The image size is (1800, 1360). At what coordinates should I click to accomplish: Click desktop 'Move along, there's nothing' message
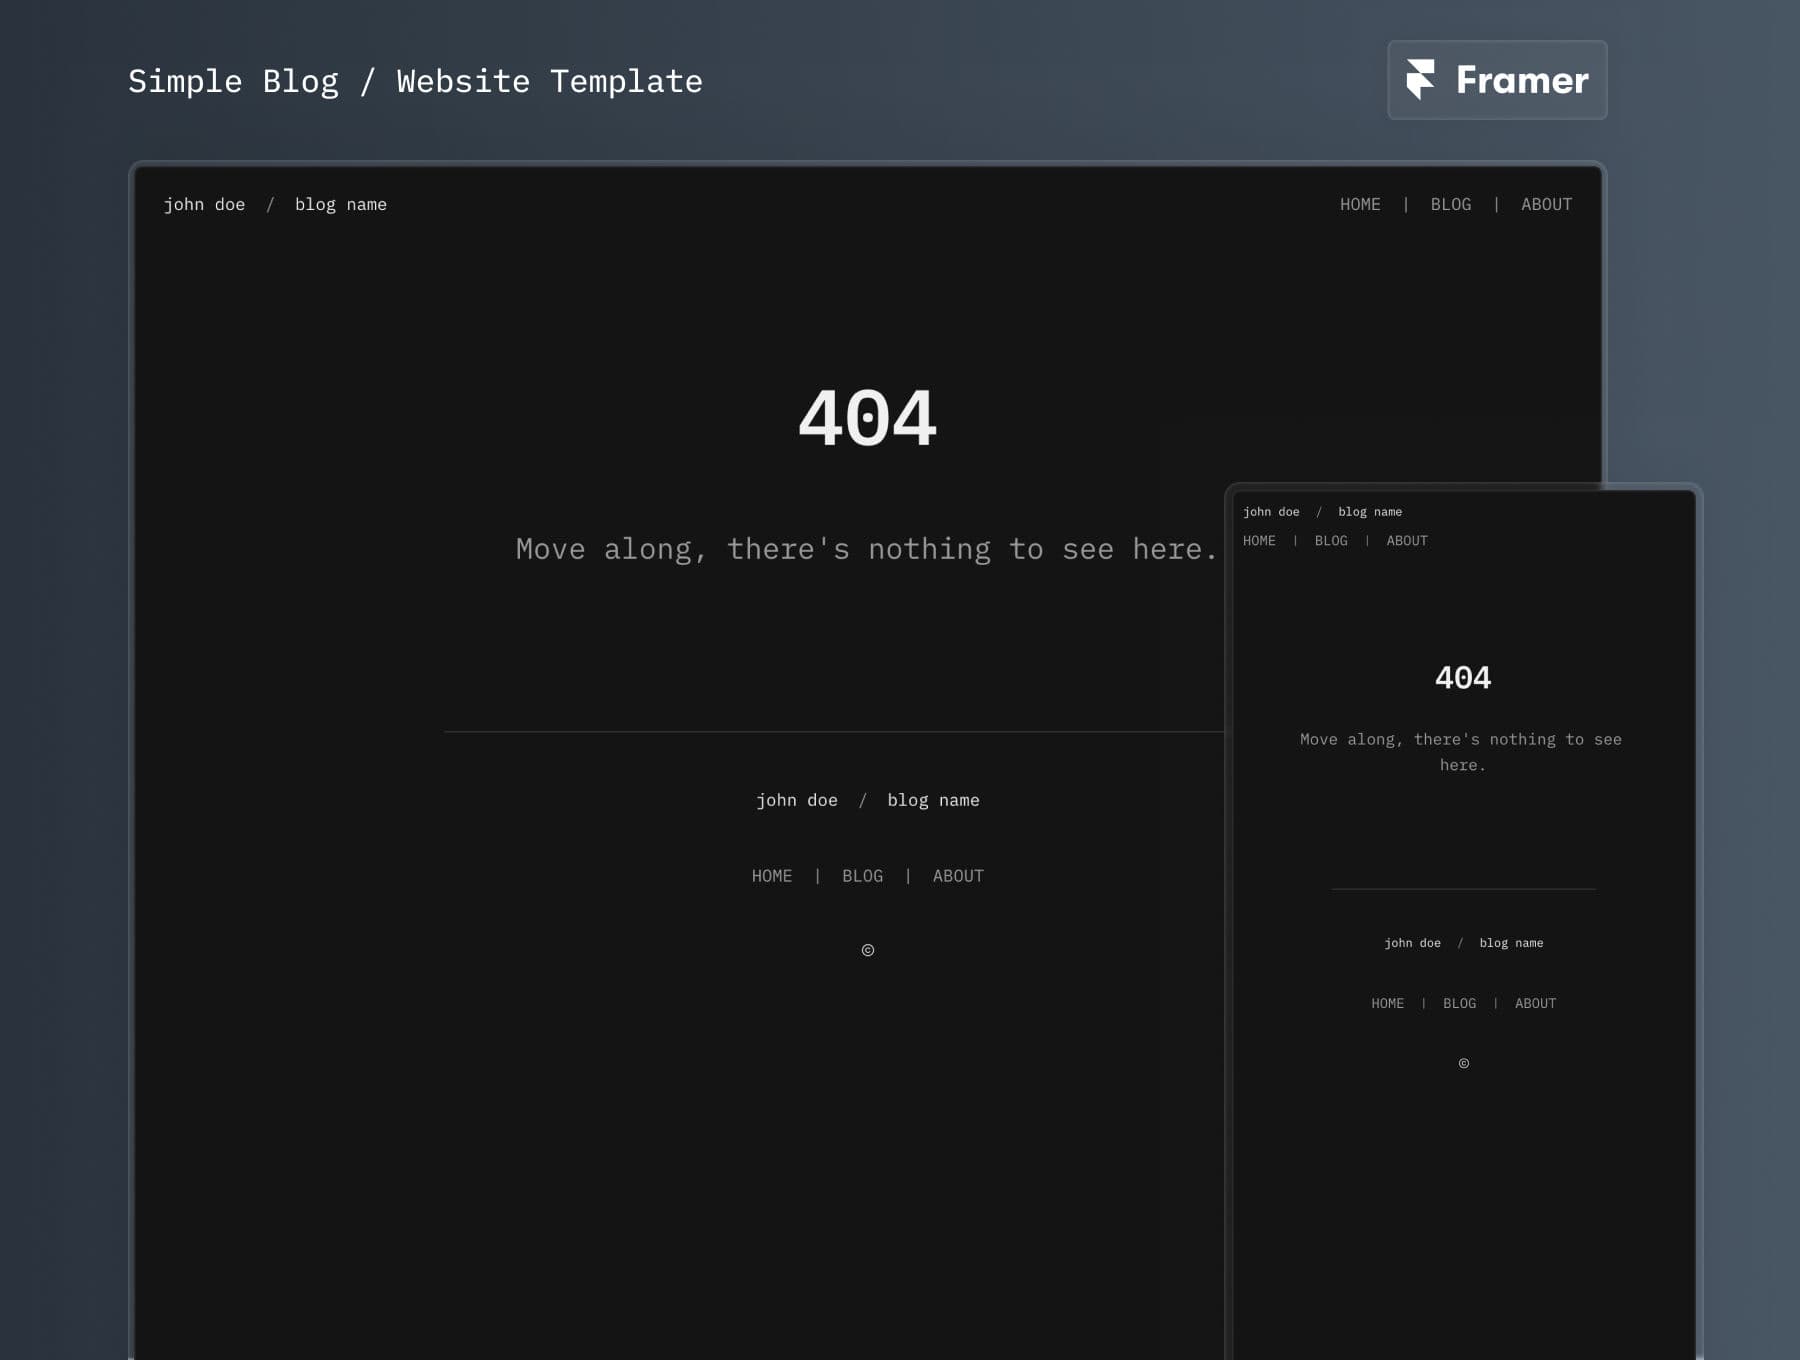pos(866,549)
